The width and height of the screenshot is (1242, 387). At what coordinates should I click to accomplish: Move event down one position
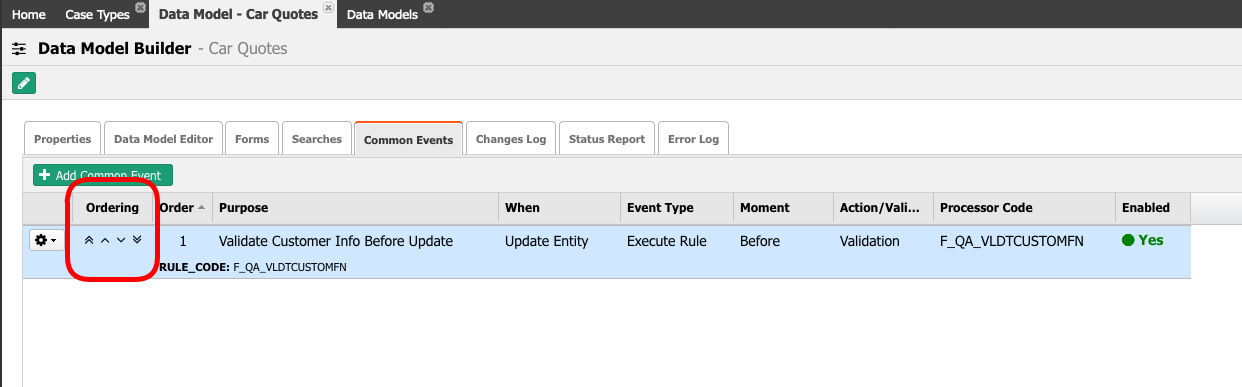(x=121, y=241)
